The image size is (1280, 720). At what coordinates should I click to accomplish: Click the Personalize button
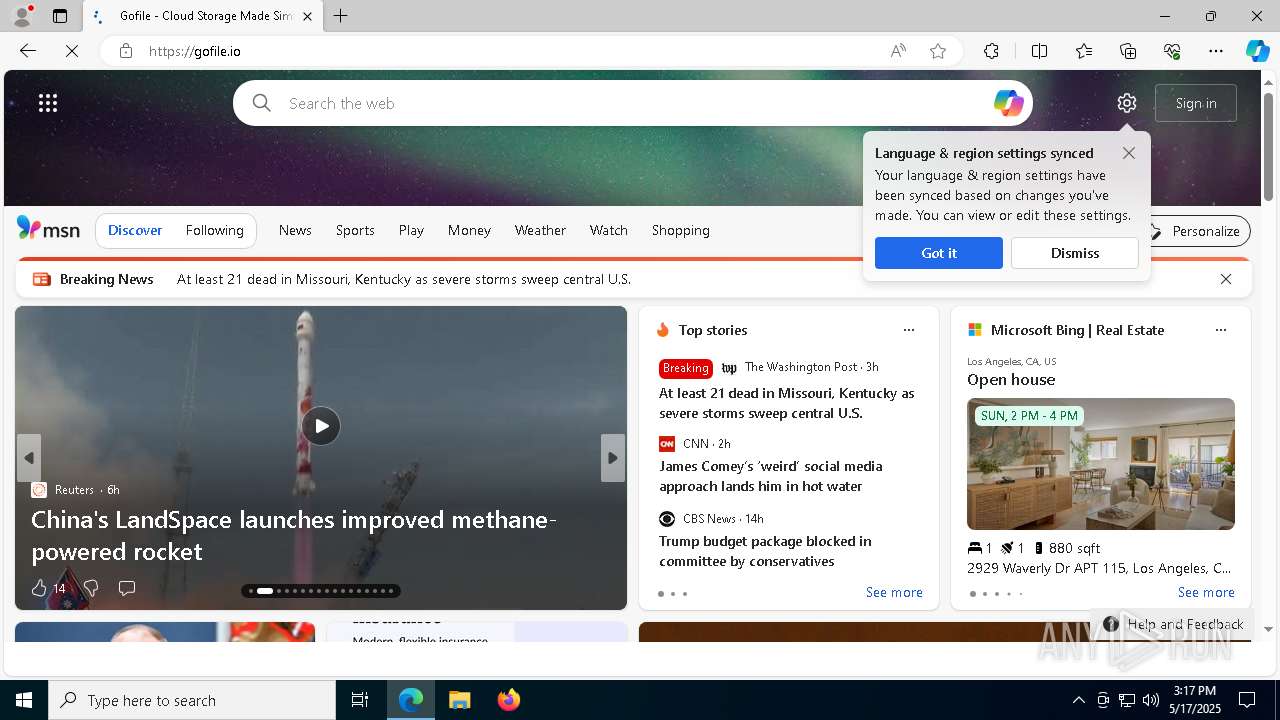[x=1196, y=231]
